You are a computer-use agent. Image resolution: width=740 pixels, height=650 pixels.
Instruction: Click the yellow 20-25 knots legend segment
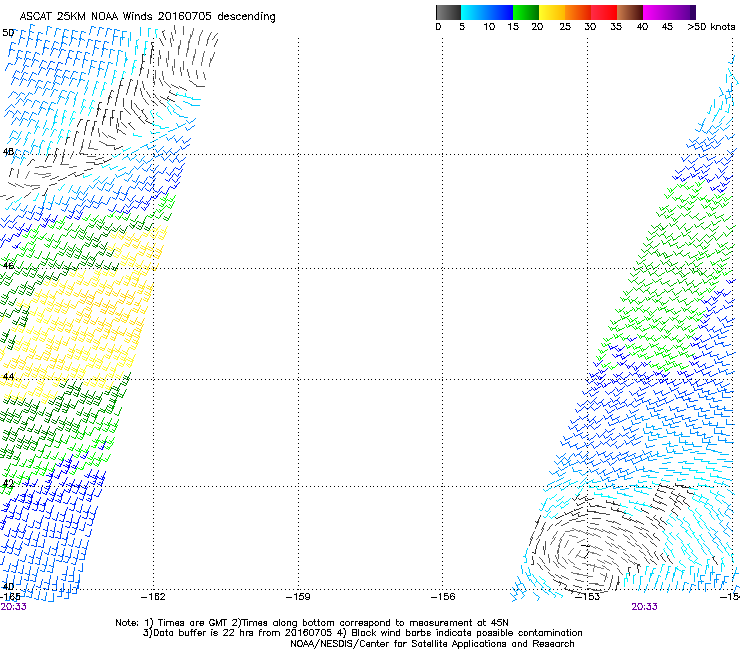tap(552, 12)
